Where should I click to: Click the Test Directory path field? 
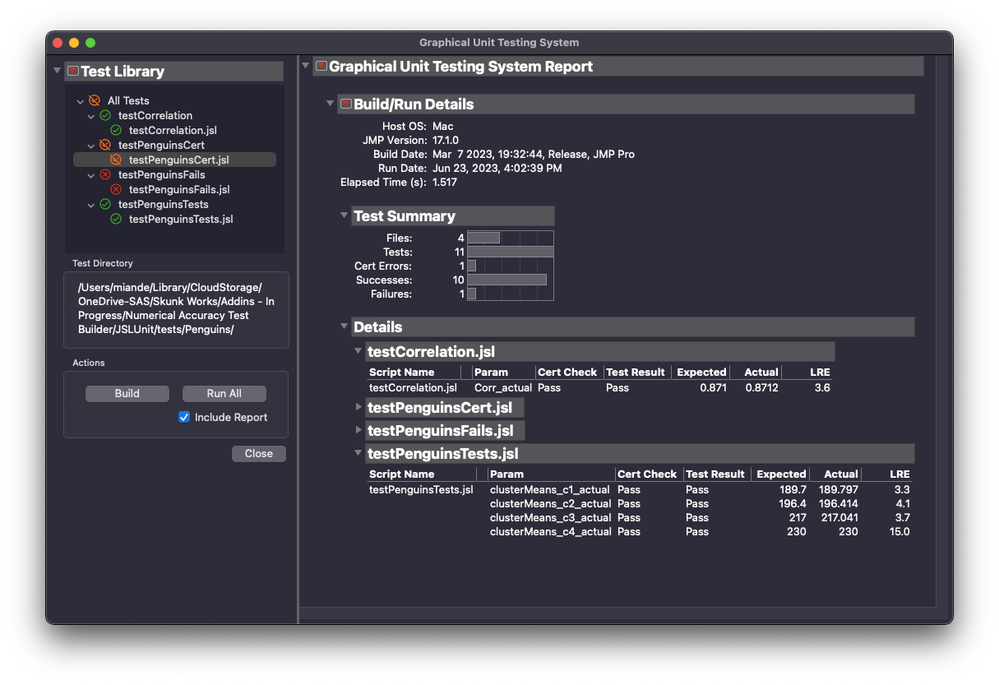tap(176, 309)
